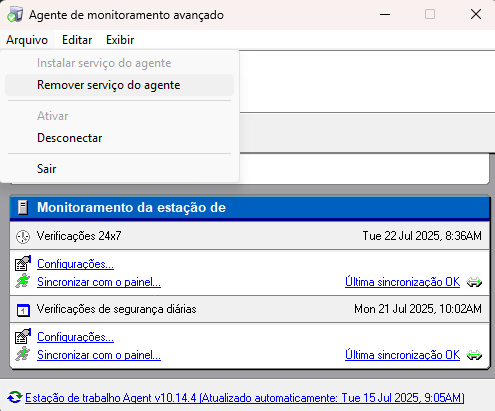Click the server icon in the blue Monitoramento header

click(23, 207)
